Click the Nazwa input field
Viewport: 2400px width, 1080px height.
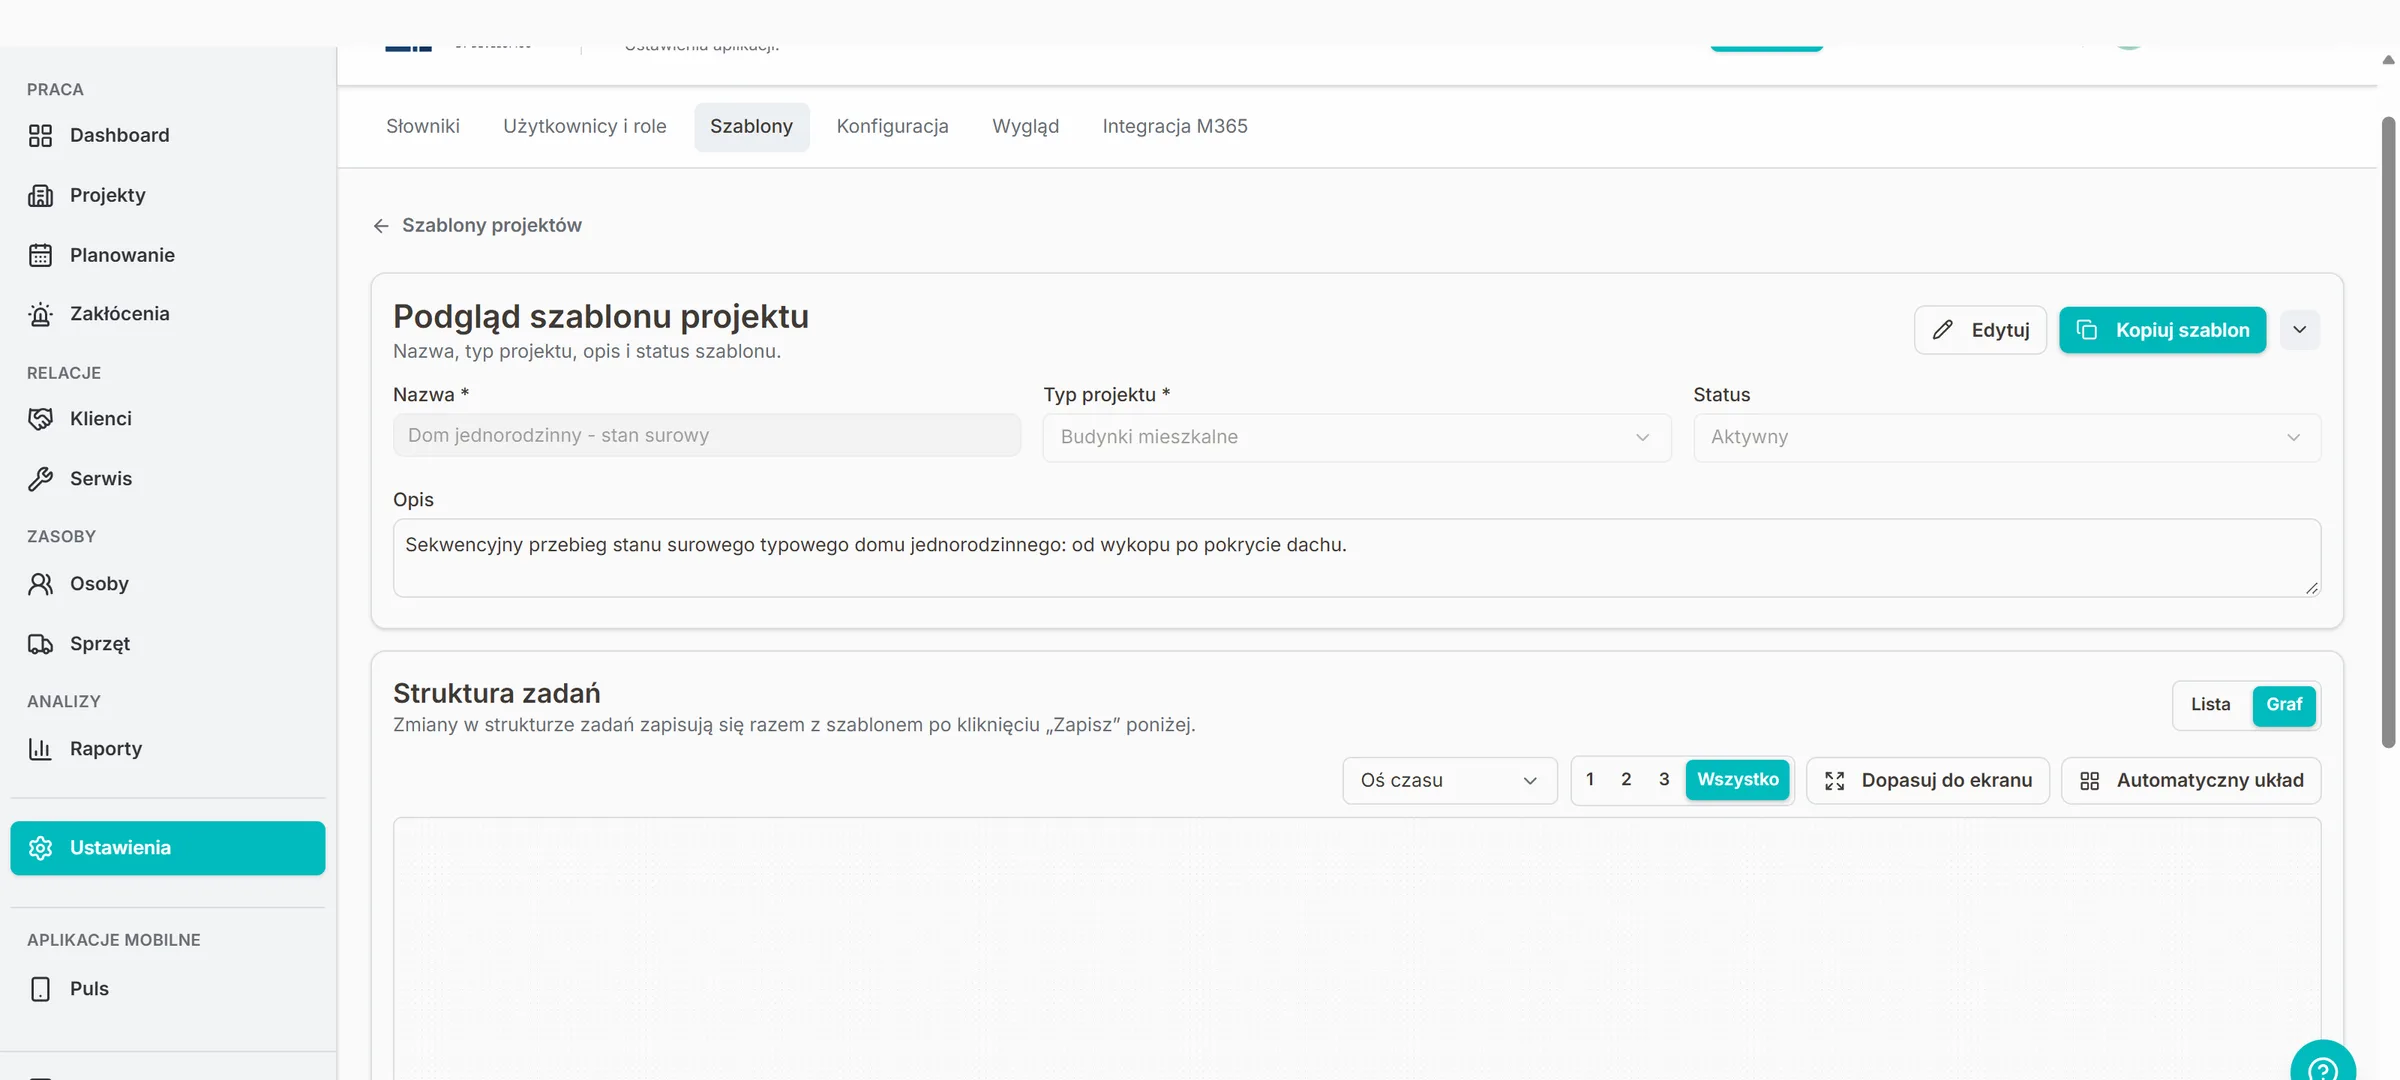pyautogui.click(x=707, y=436)
